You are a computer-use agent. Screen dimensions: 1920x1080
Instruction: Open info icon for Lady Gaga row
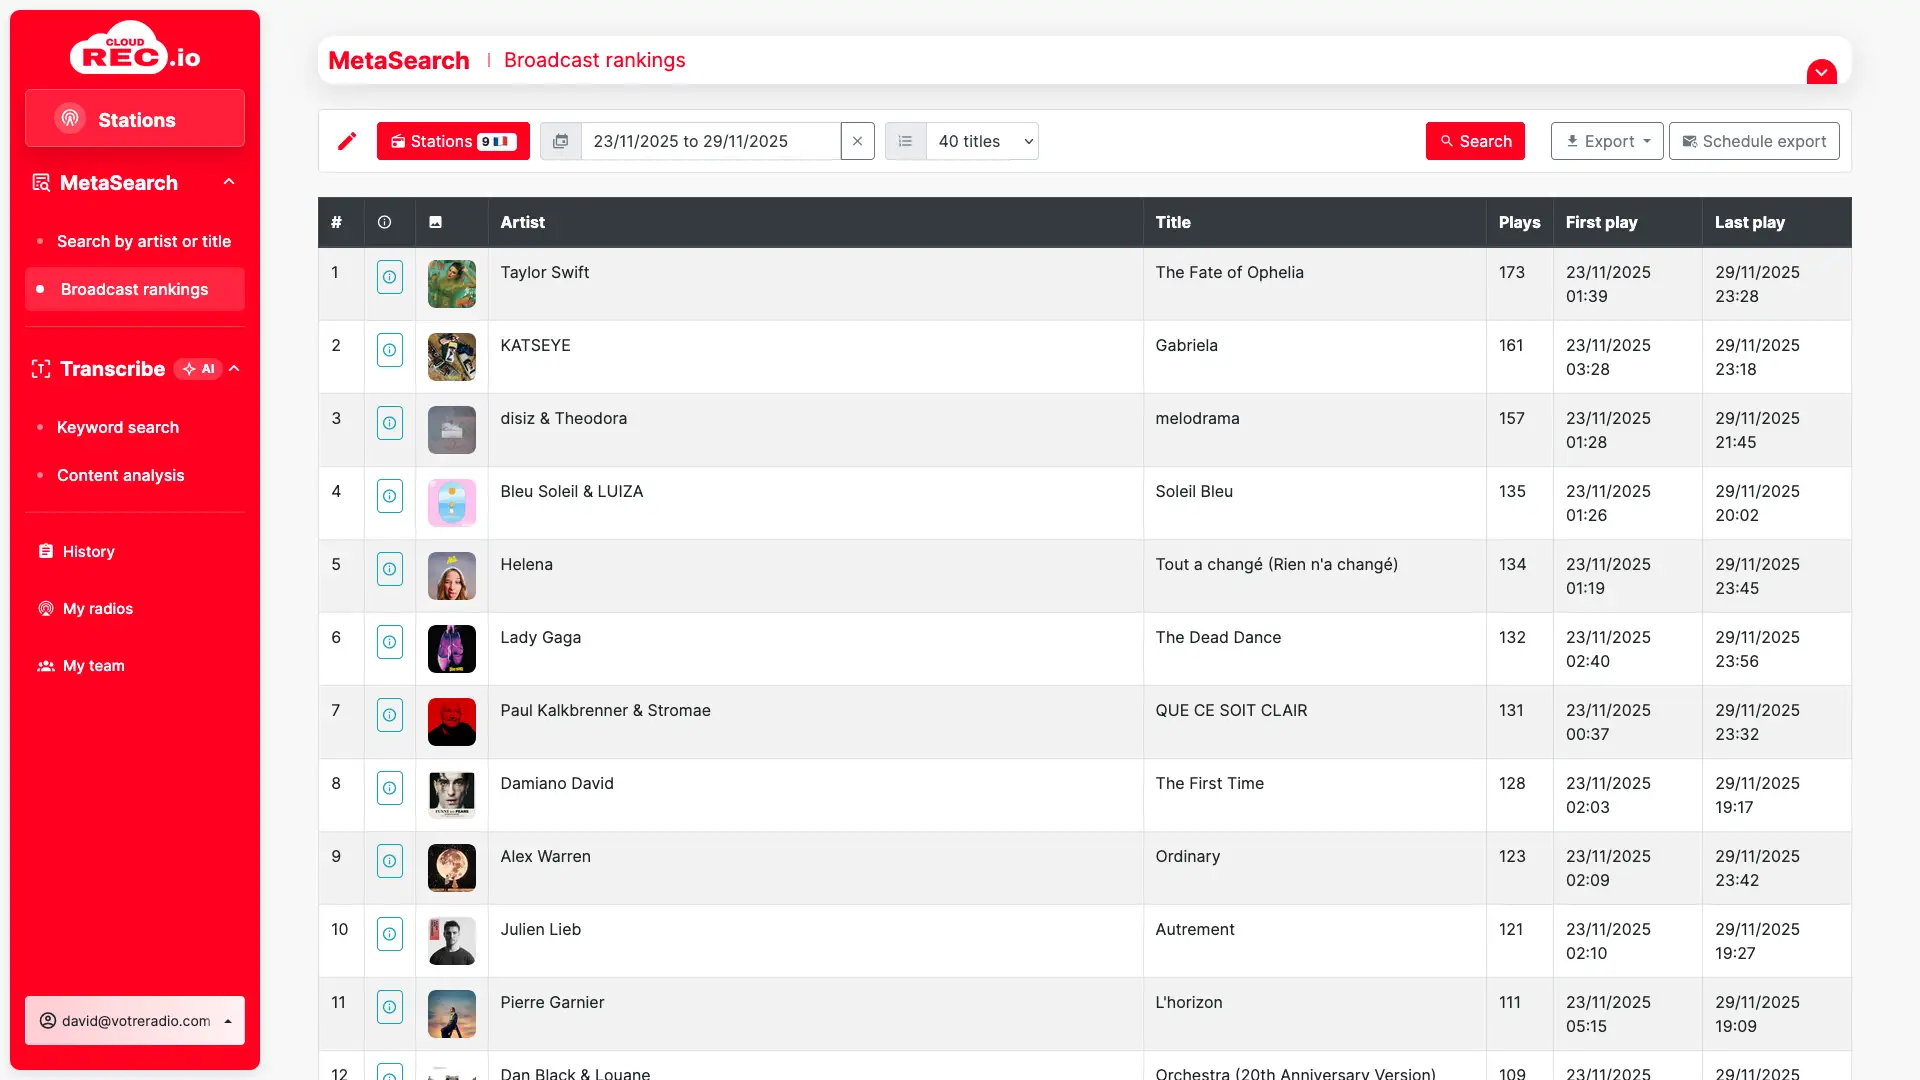[x=390, y=642]
